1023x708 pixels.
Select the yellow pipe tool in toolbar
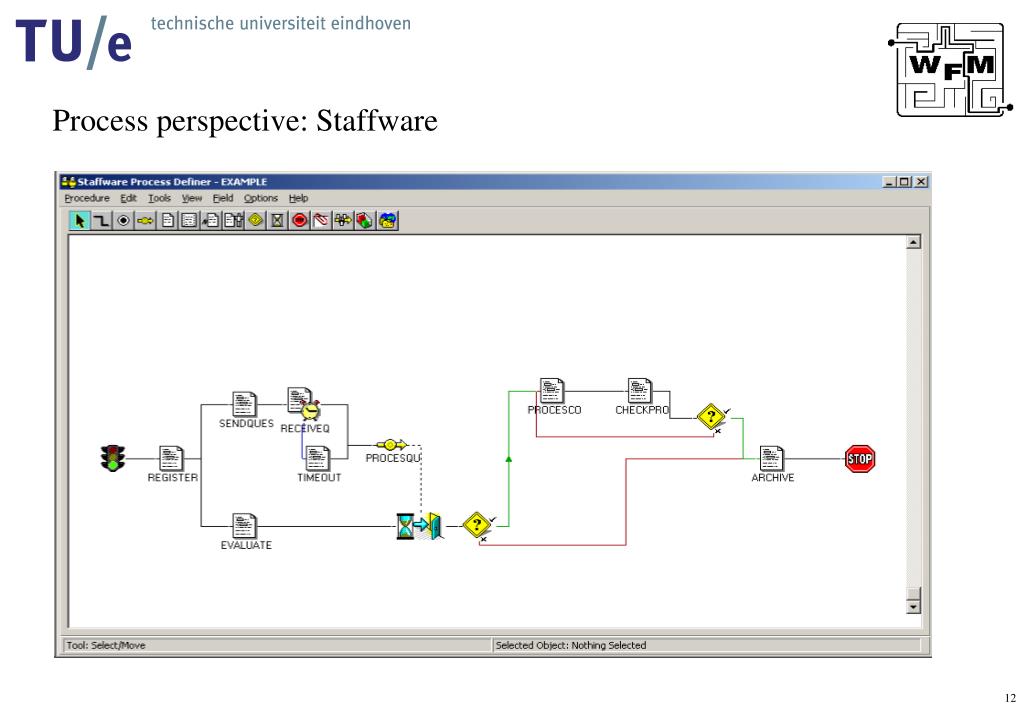click(x=145, y=221)
